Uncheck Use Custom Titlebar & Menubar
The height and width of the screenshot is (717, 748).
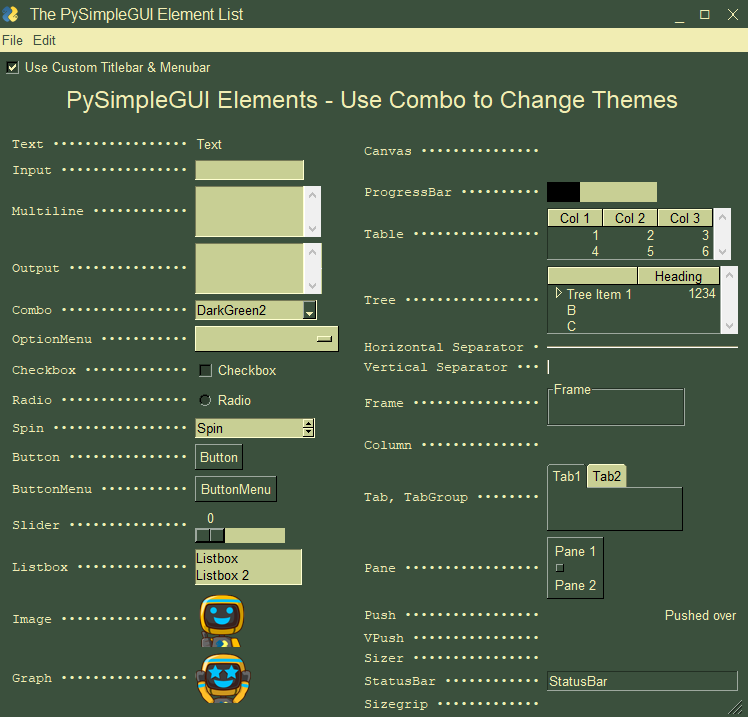[x=13, y=67]
